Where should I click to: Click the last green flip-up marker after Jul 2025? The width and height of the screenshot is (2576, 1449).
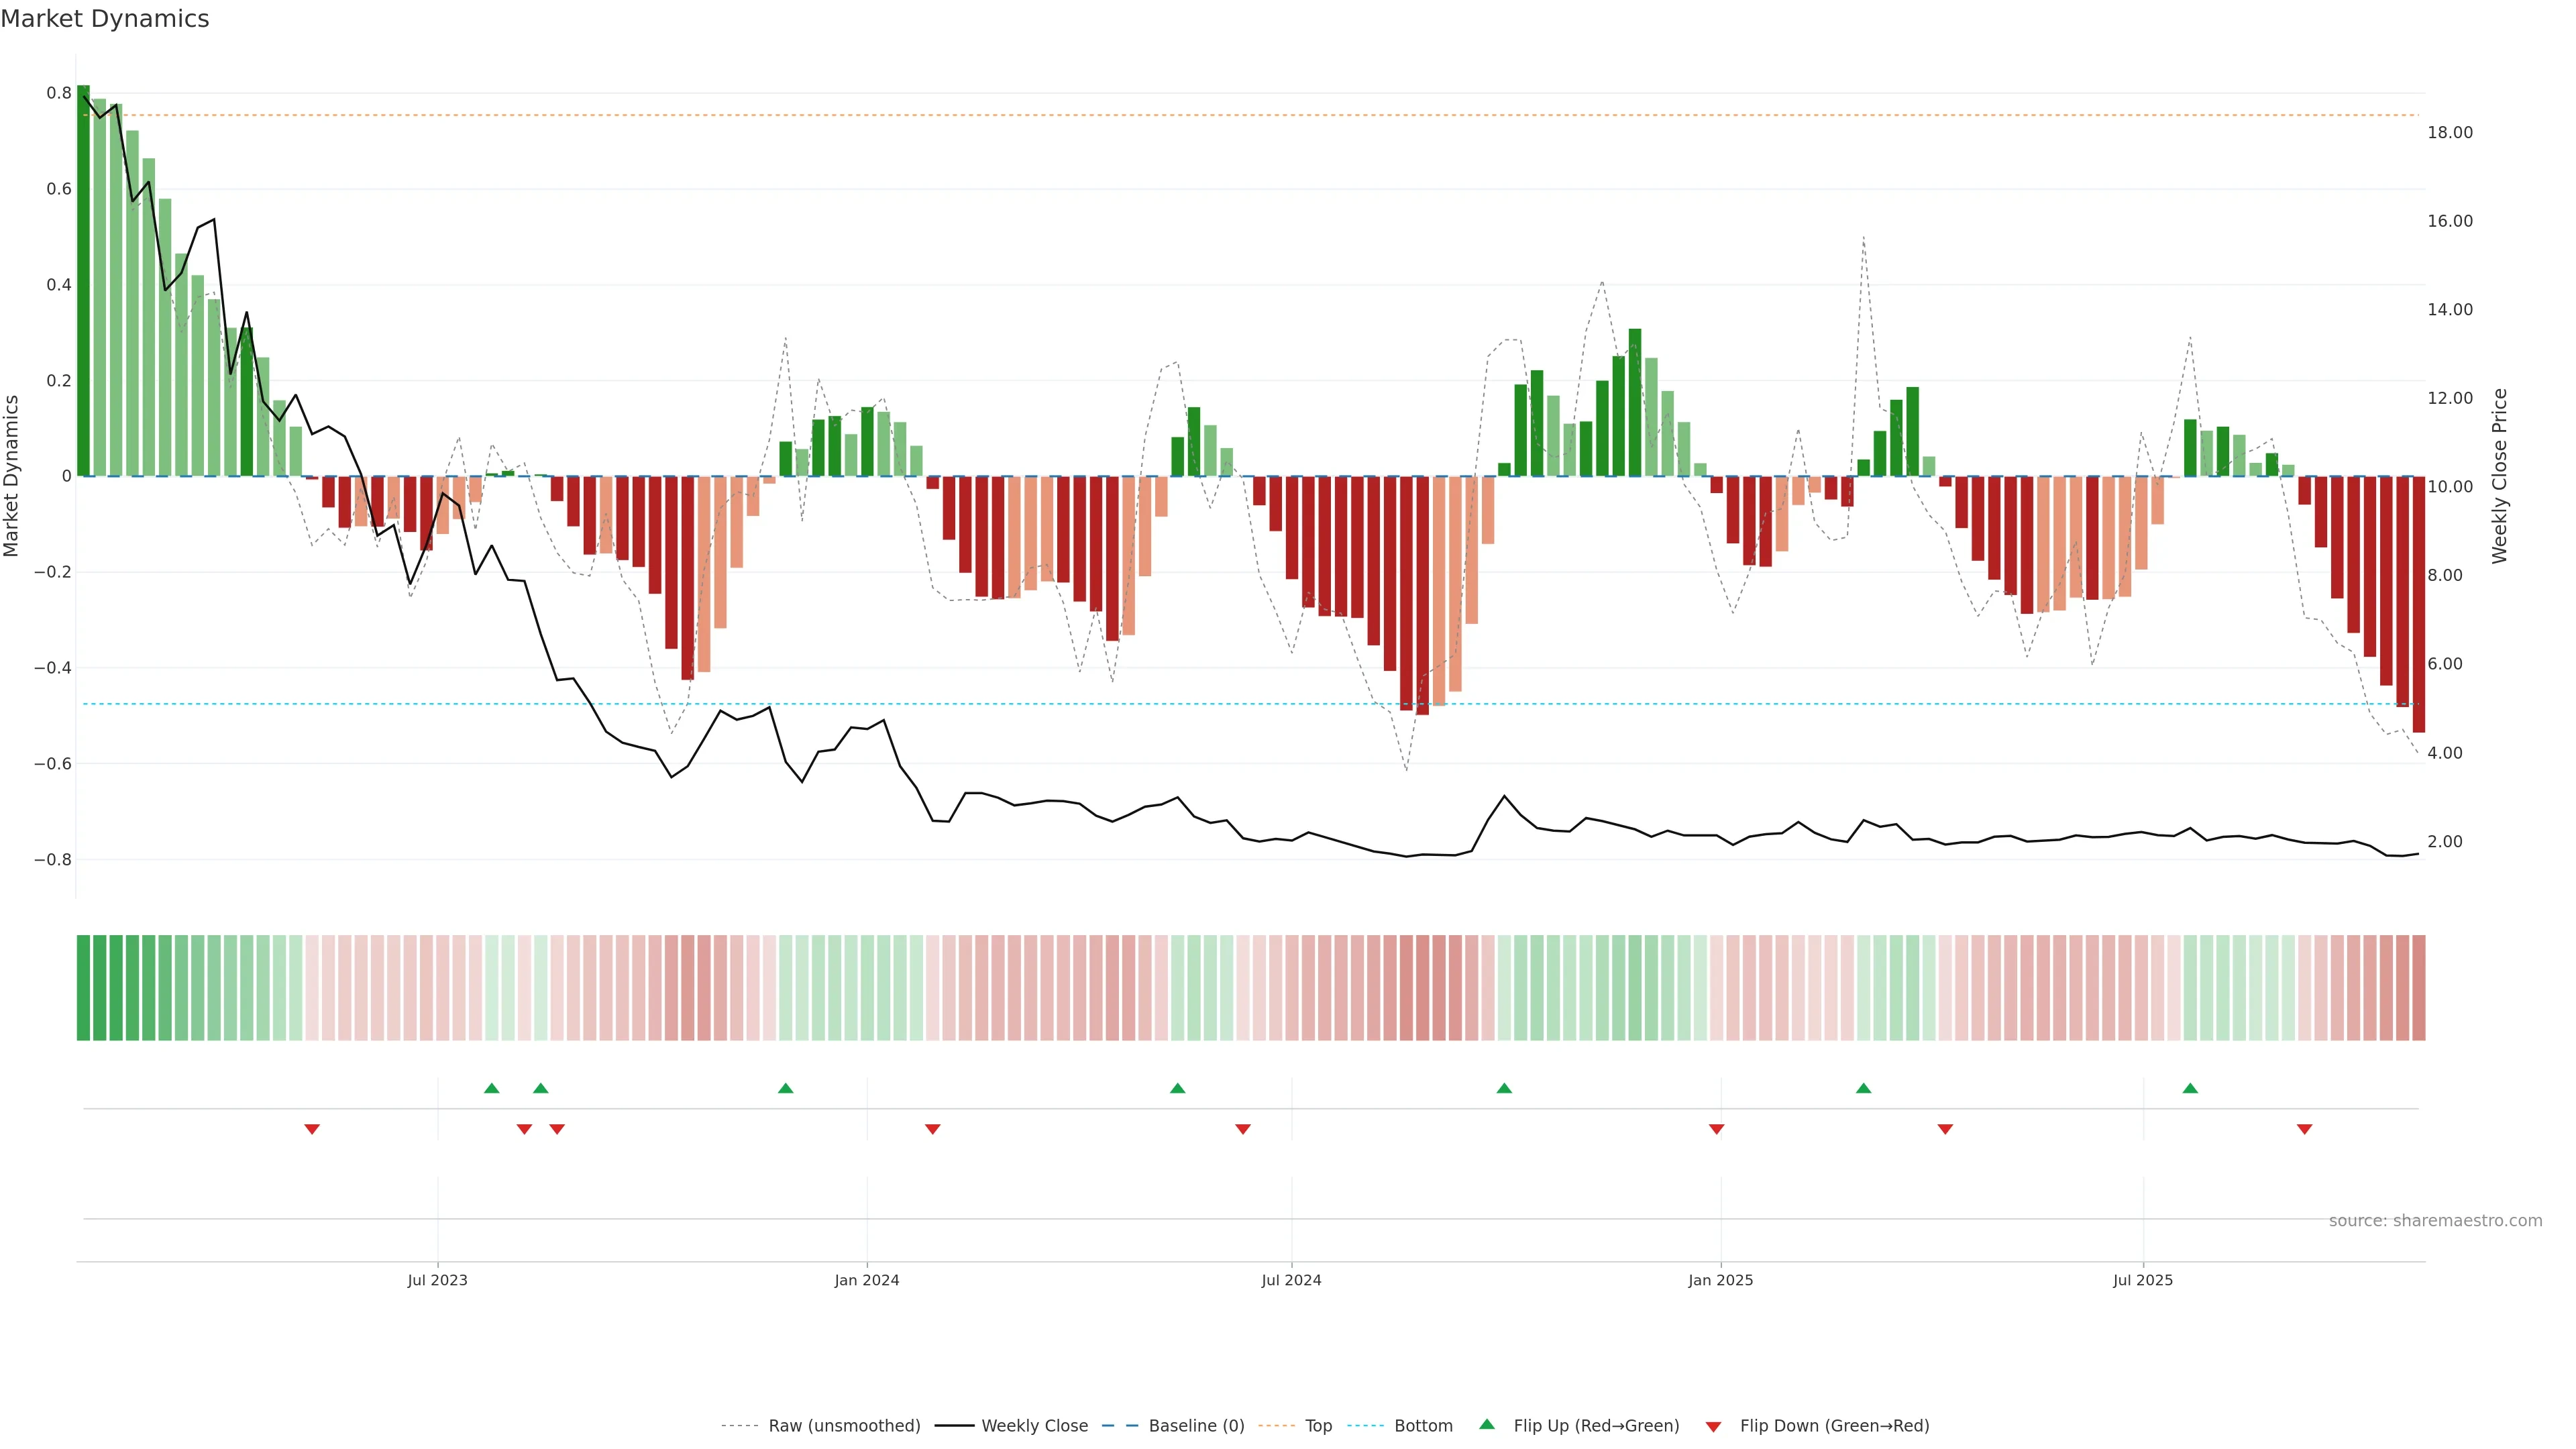pos(2190,1088)
